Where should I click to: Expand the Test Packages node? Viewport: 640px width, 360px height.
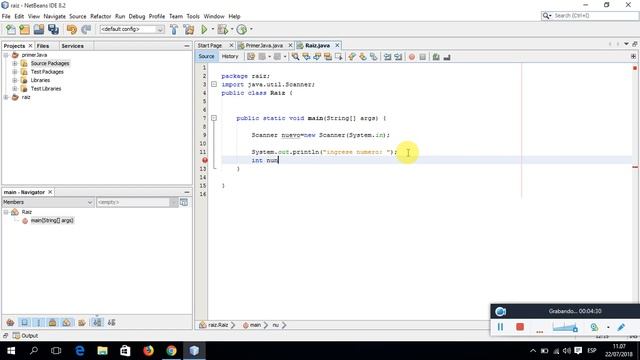[x=15, y=72]
